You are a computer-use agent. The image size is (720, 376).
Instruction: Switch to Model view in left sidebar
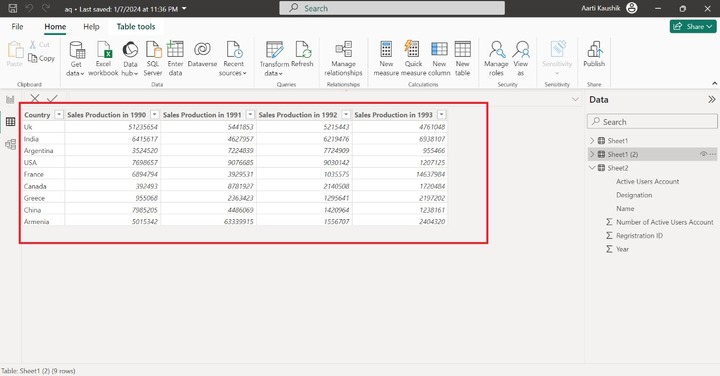(10, 144)
